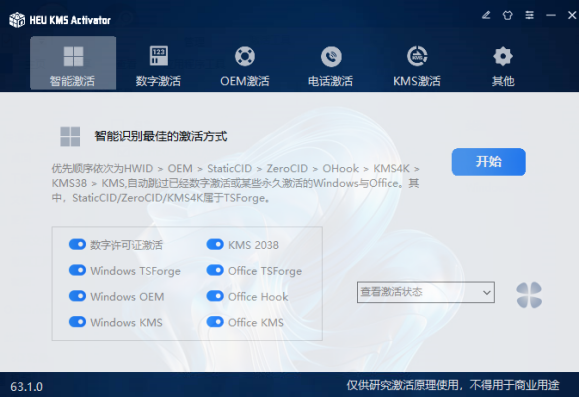This screenshot has height=397, width=579.
Task: Click the shirt skin theme icon
Action: (x=508, y=15)
